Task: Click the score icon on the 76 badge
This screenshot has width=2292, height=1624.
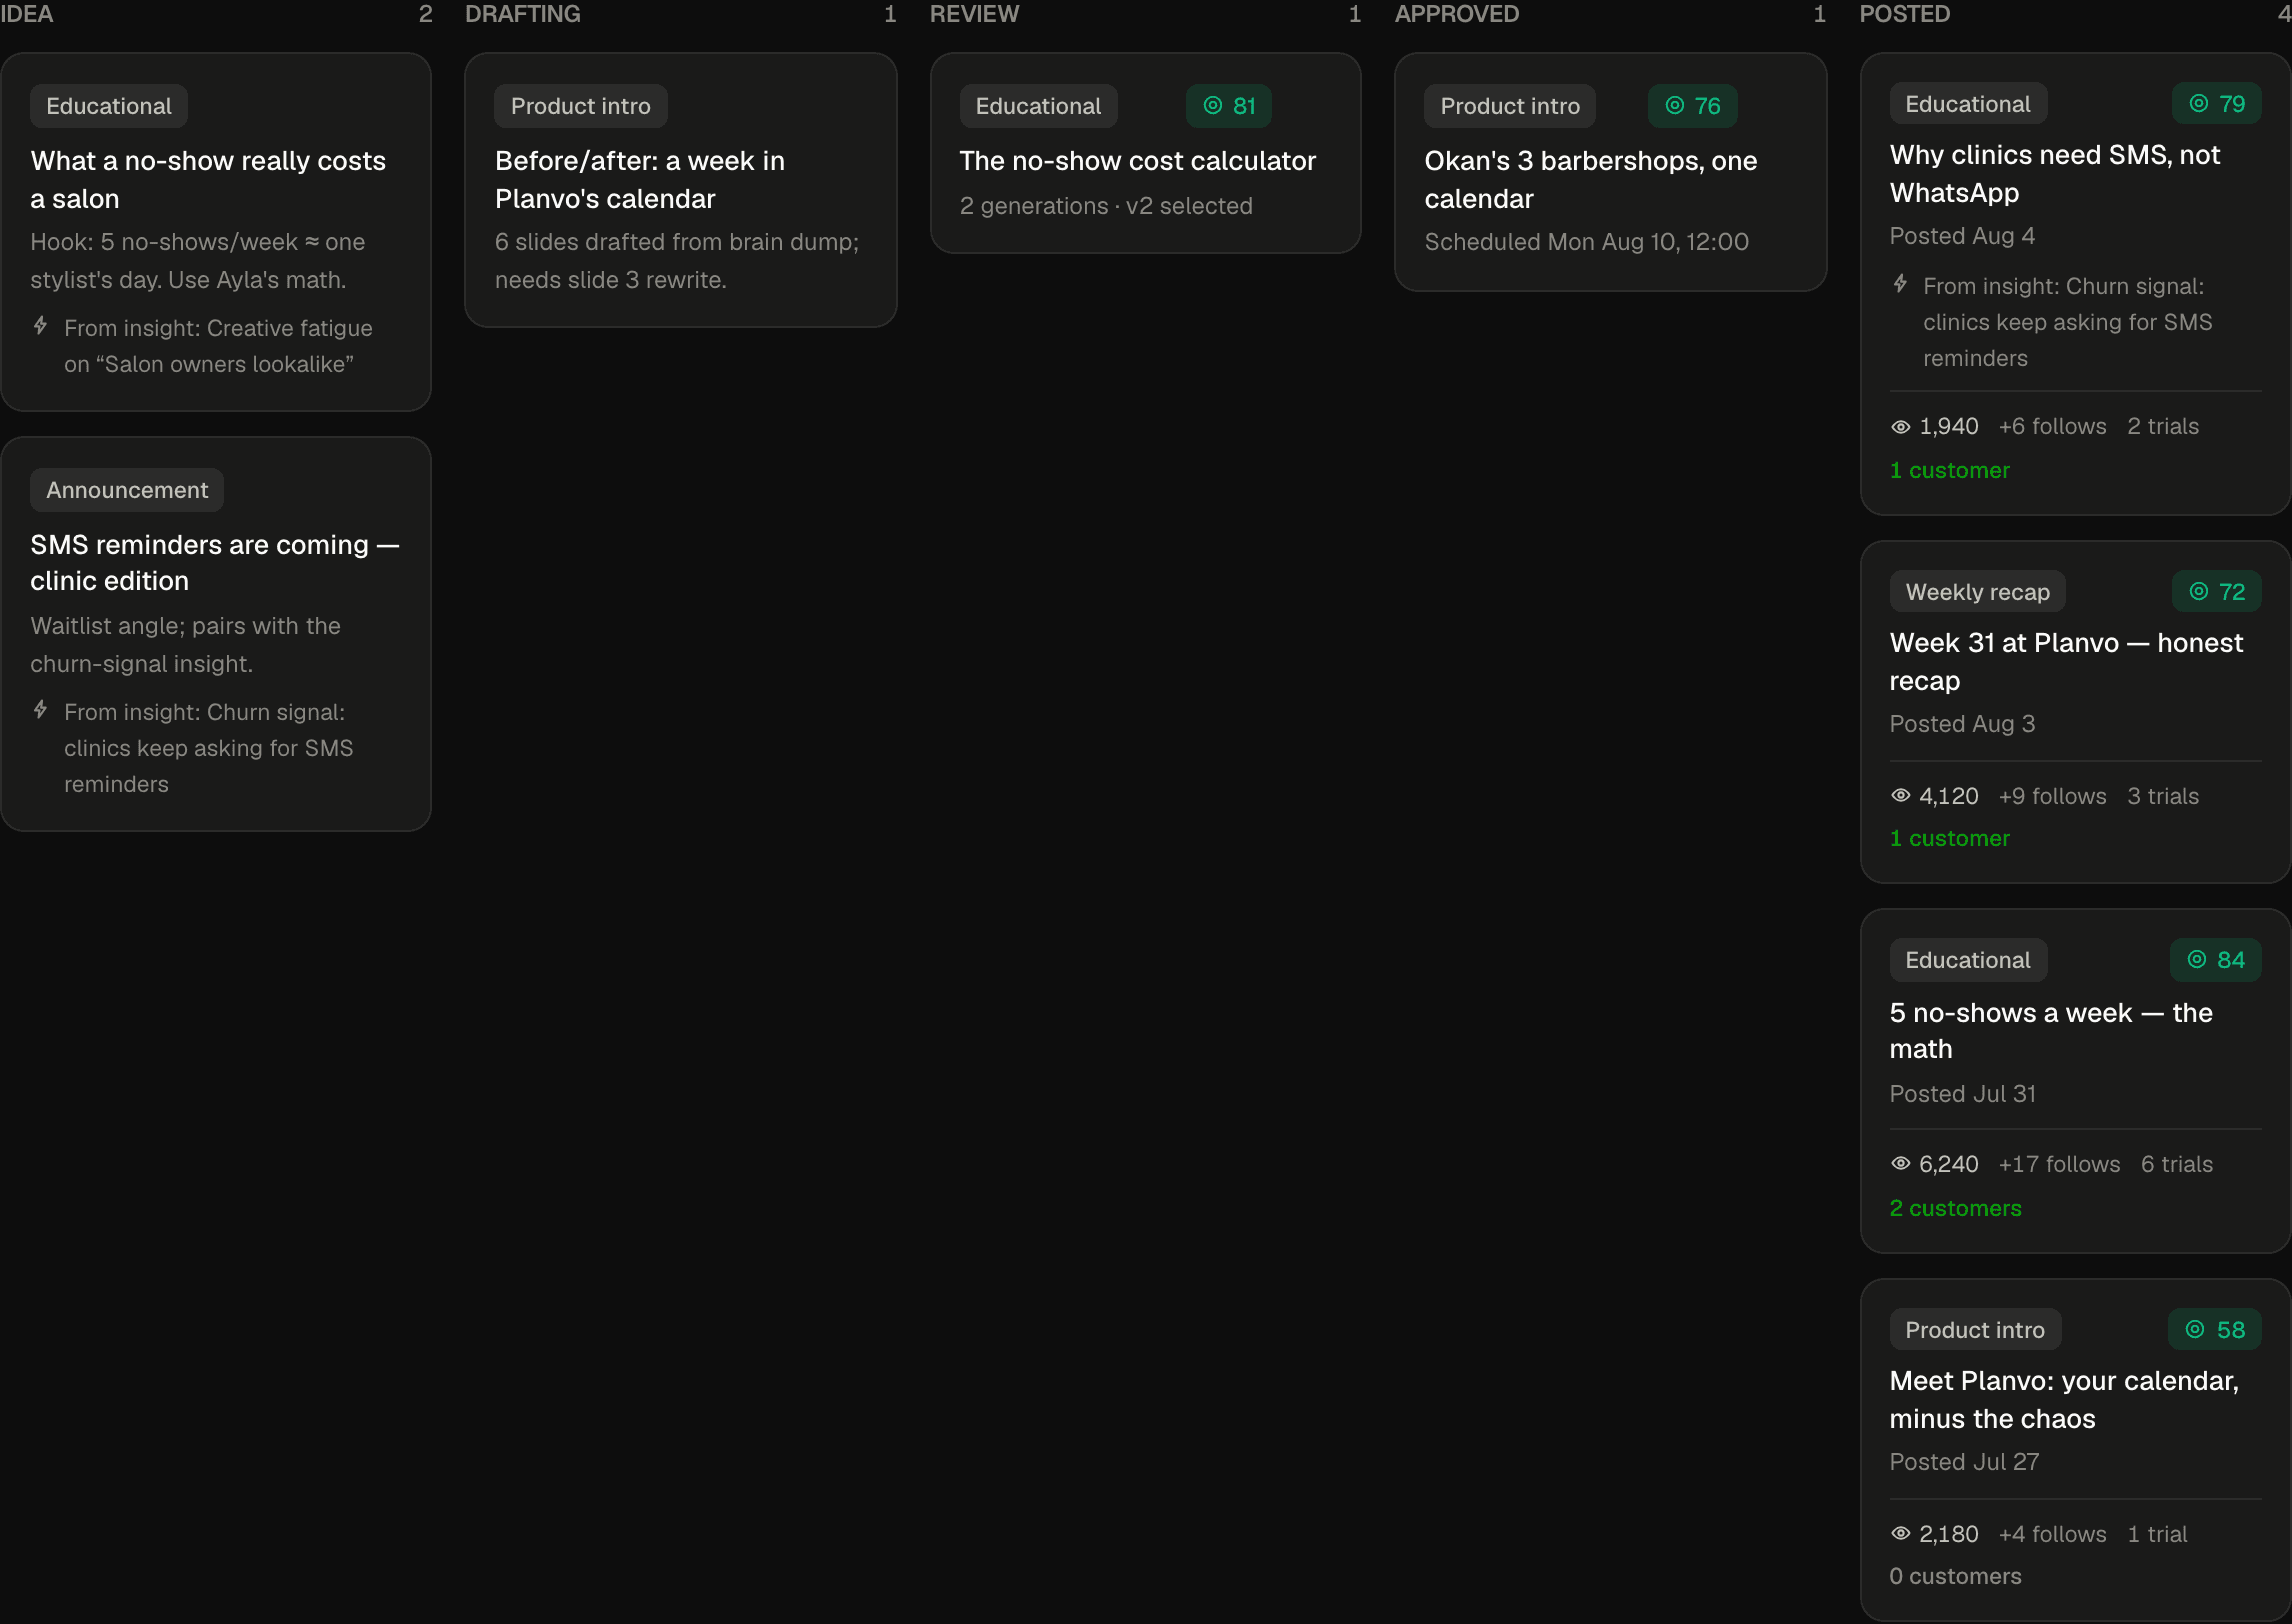Action: coord(1675,105)
